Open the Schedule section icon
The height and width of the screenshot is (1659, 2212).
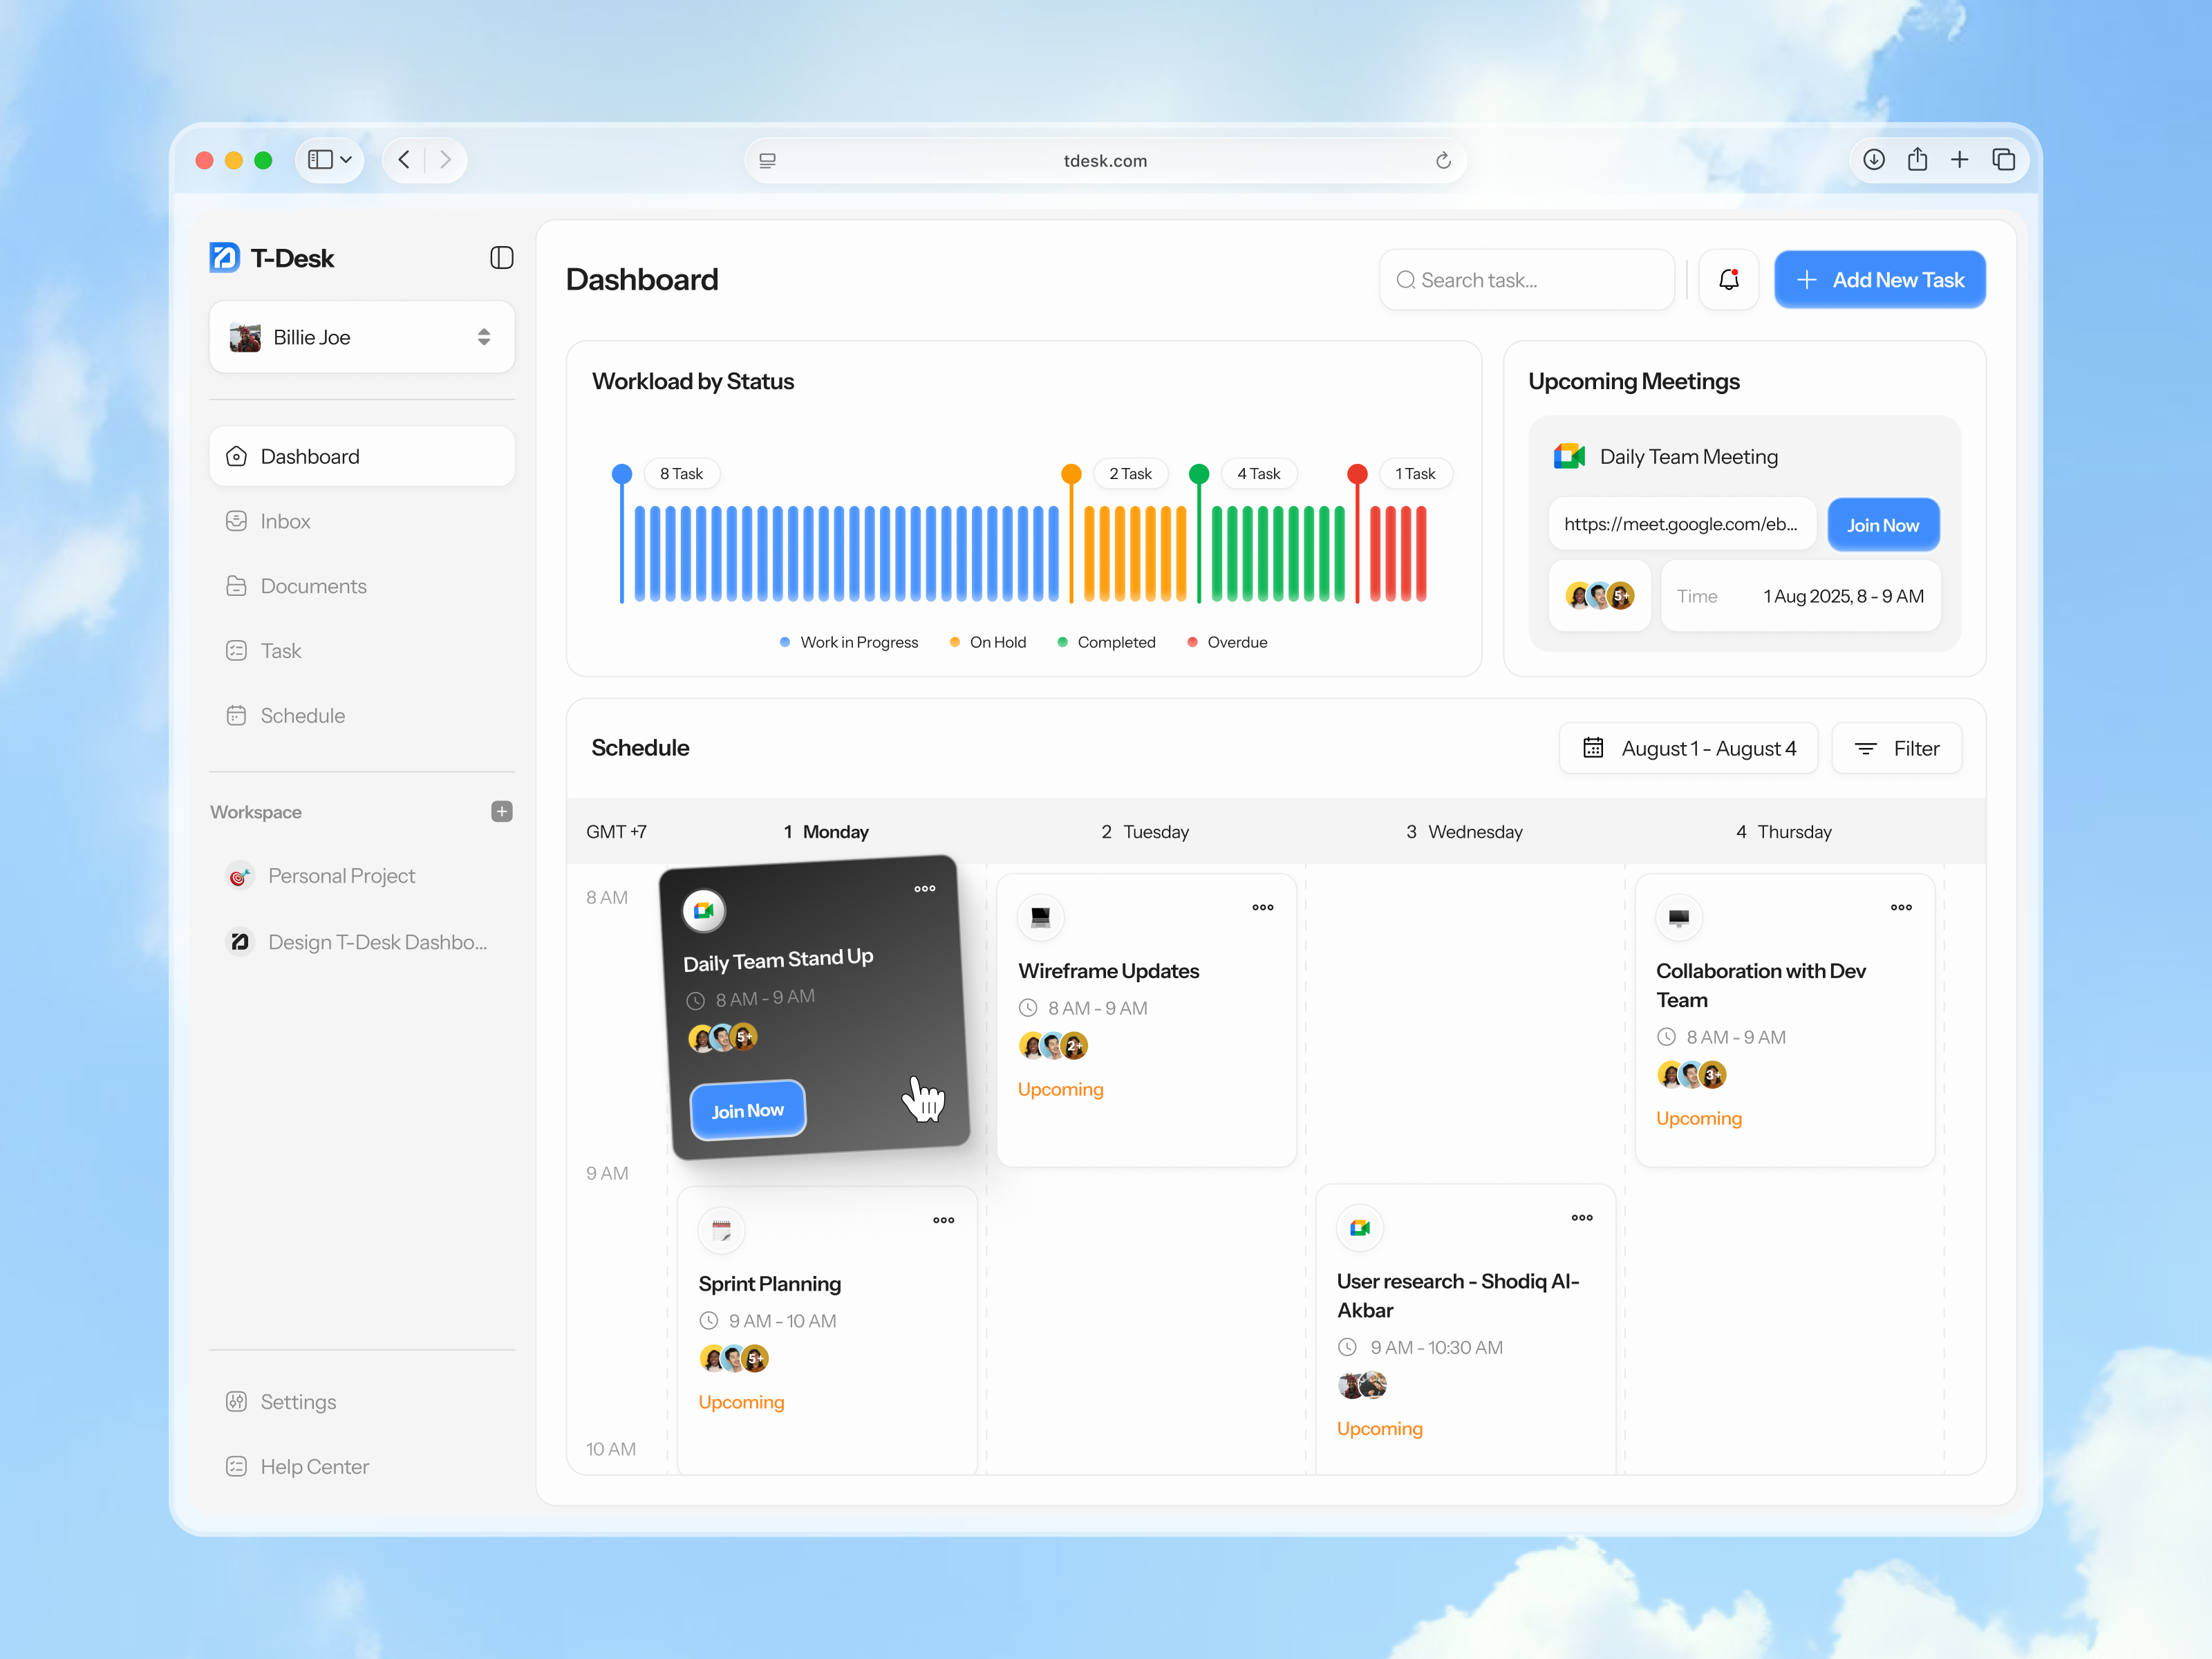[236, 715]
